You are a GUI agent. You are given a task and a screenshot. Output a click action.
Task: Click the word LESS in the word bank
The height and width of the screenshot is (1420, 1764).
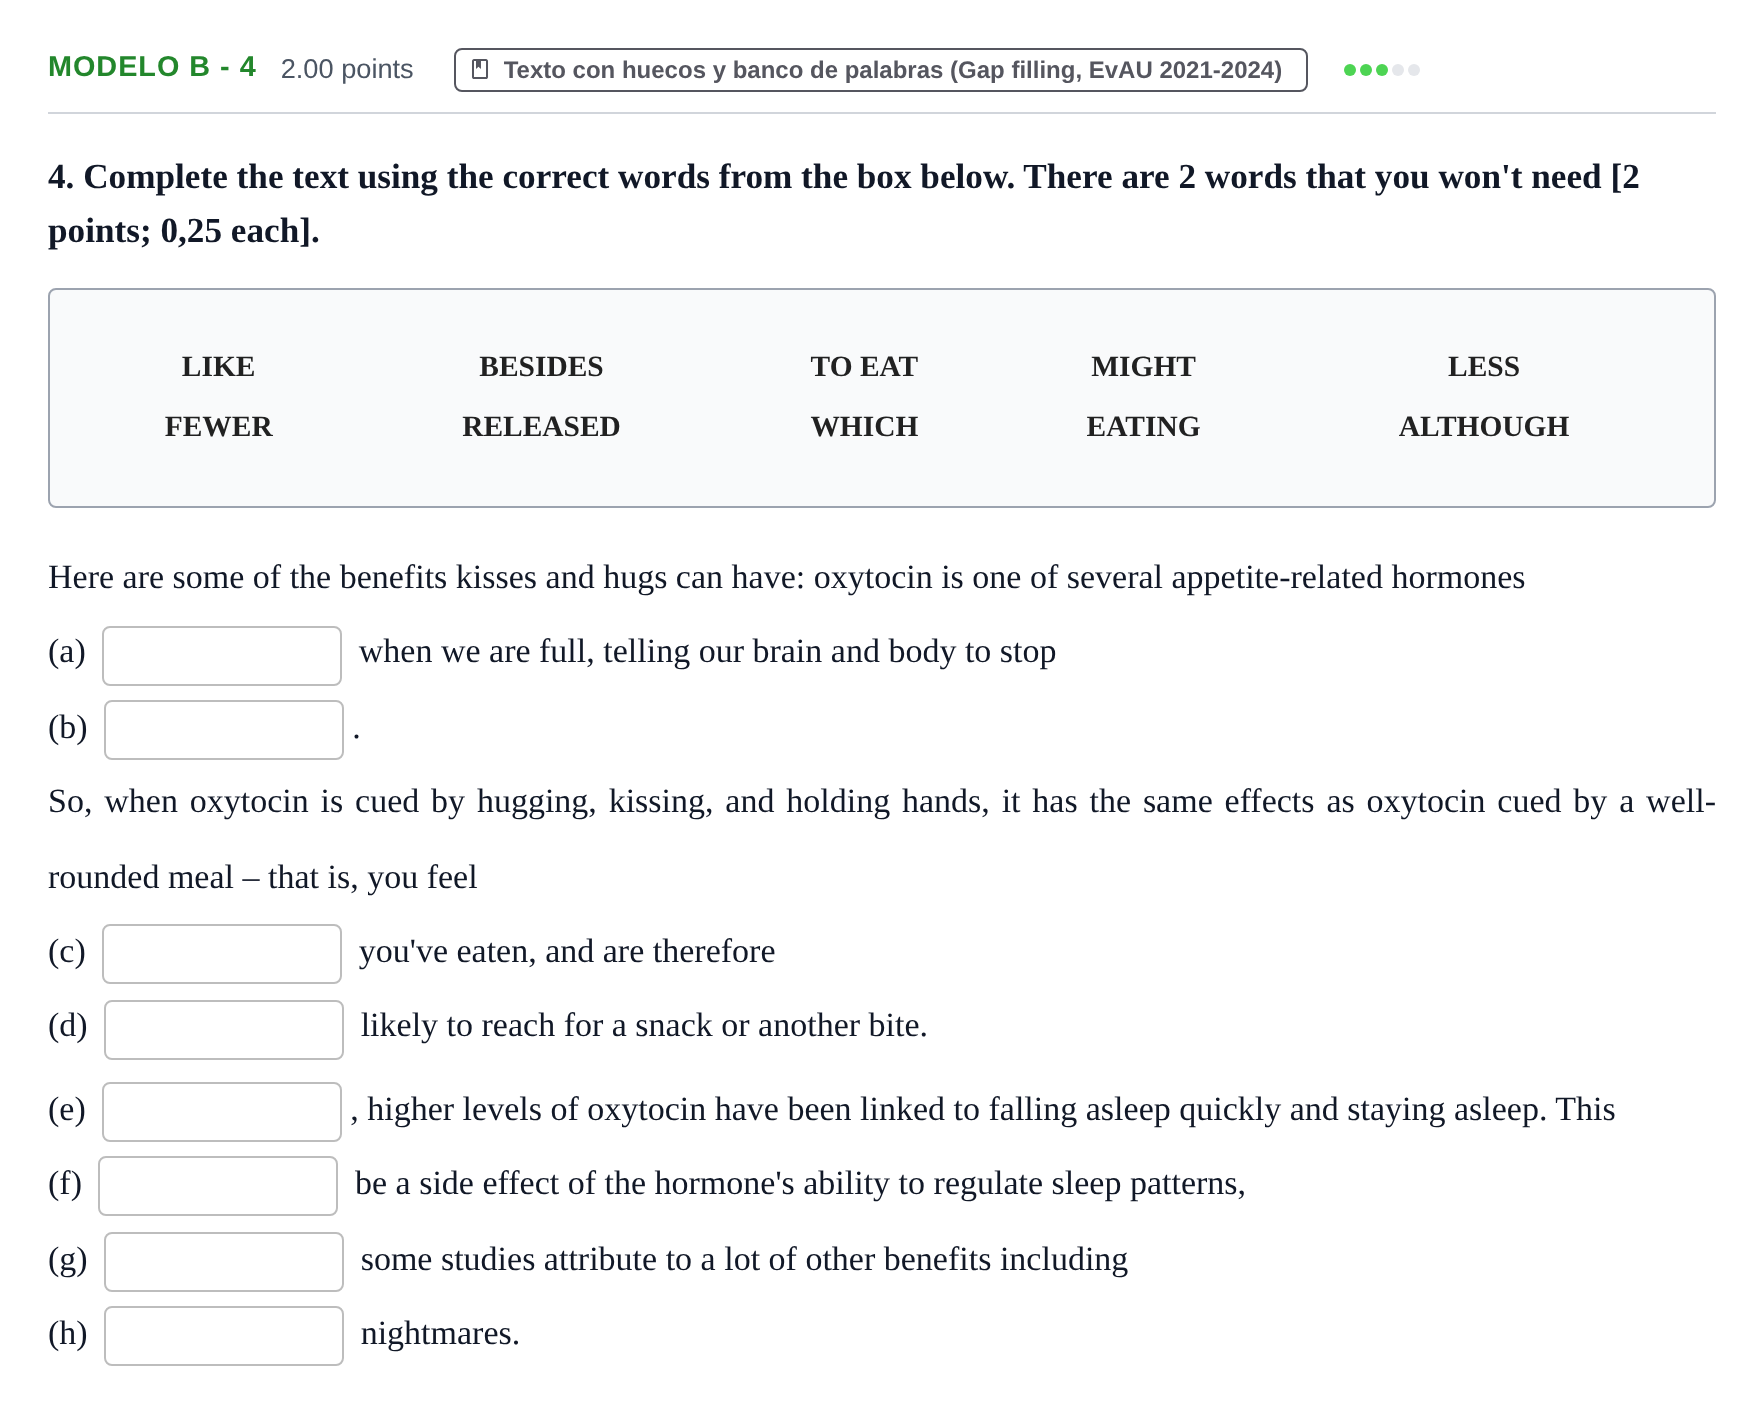tap(1484, 367)
